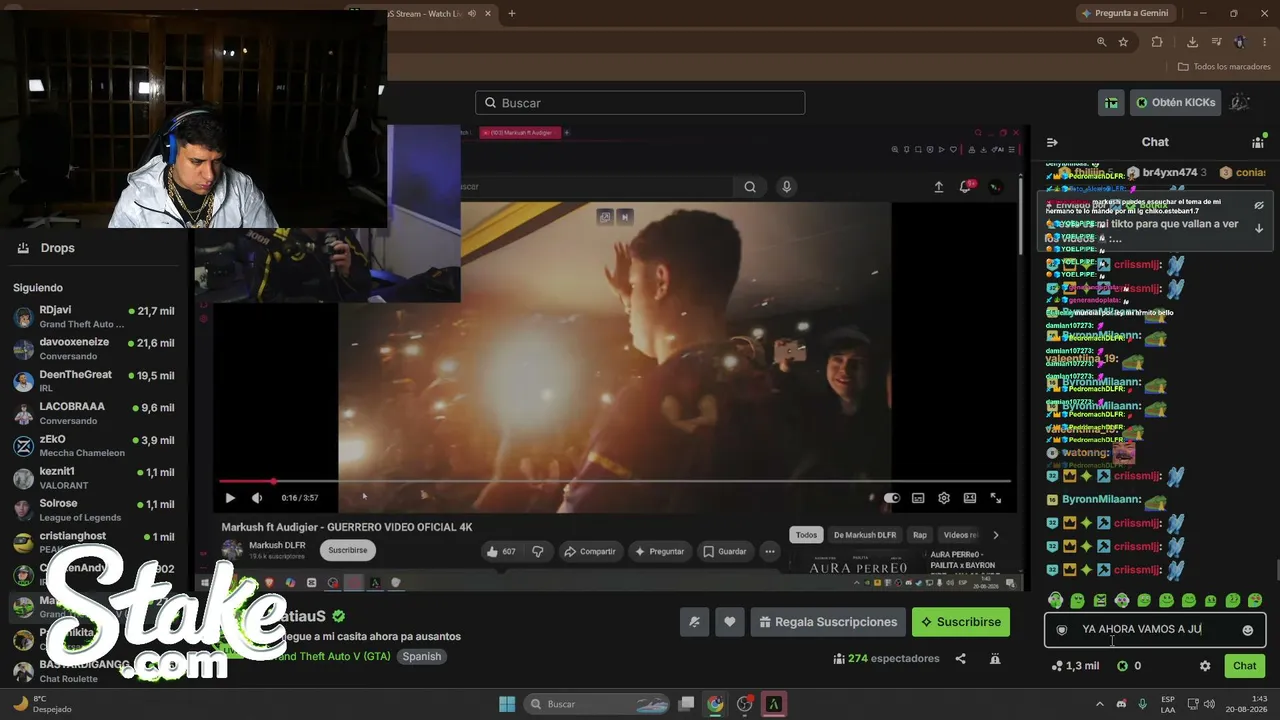Open LACOBRAAA's channel
The height and width of the screenshot is (720, 1280).
click(x=94, y=413)
